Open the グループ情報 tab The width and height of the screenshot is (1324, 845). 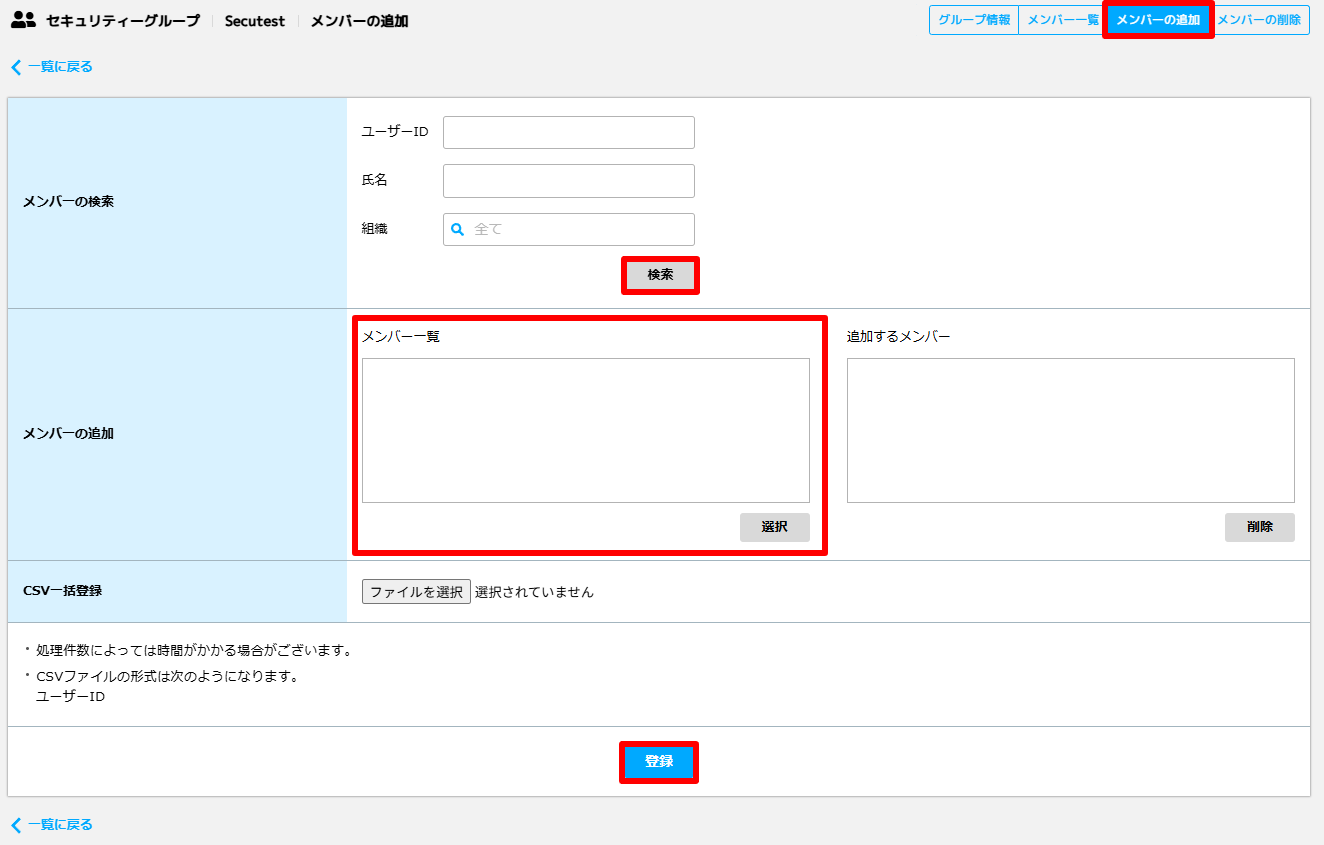tap(974, 20)
